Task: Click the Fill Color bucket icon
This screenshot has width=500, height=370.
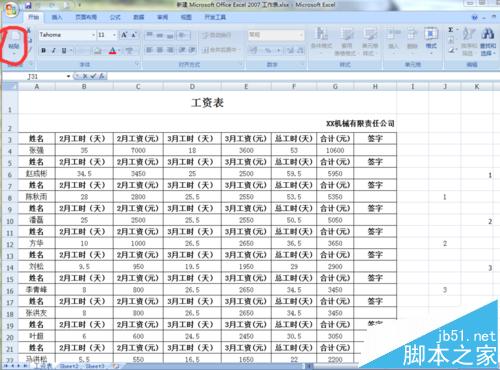Action: 97,51
